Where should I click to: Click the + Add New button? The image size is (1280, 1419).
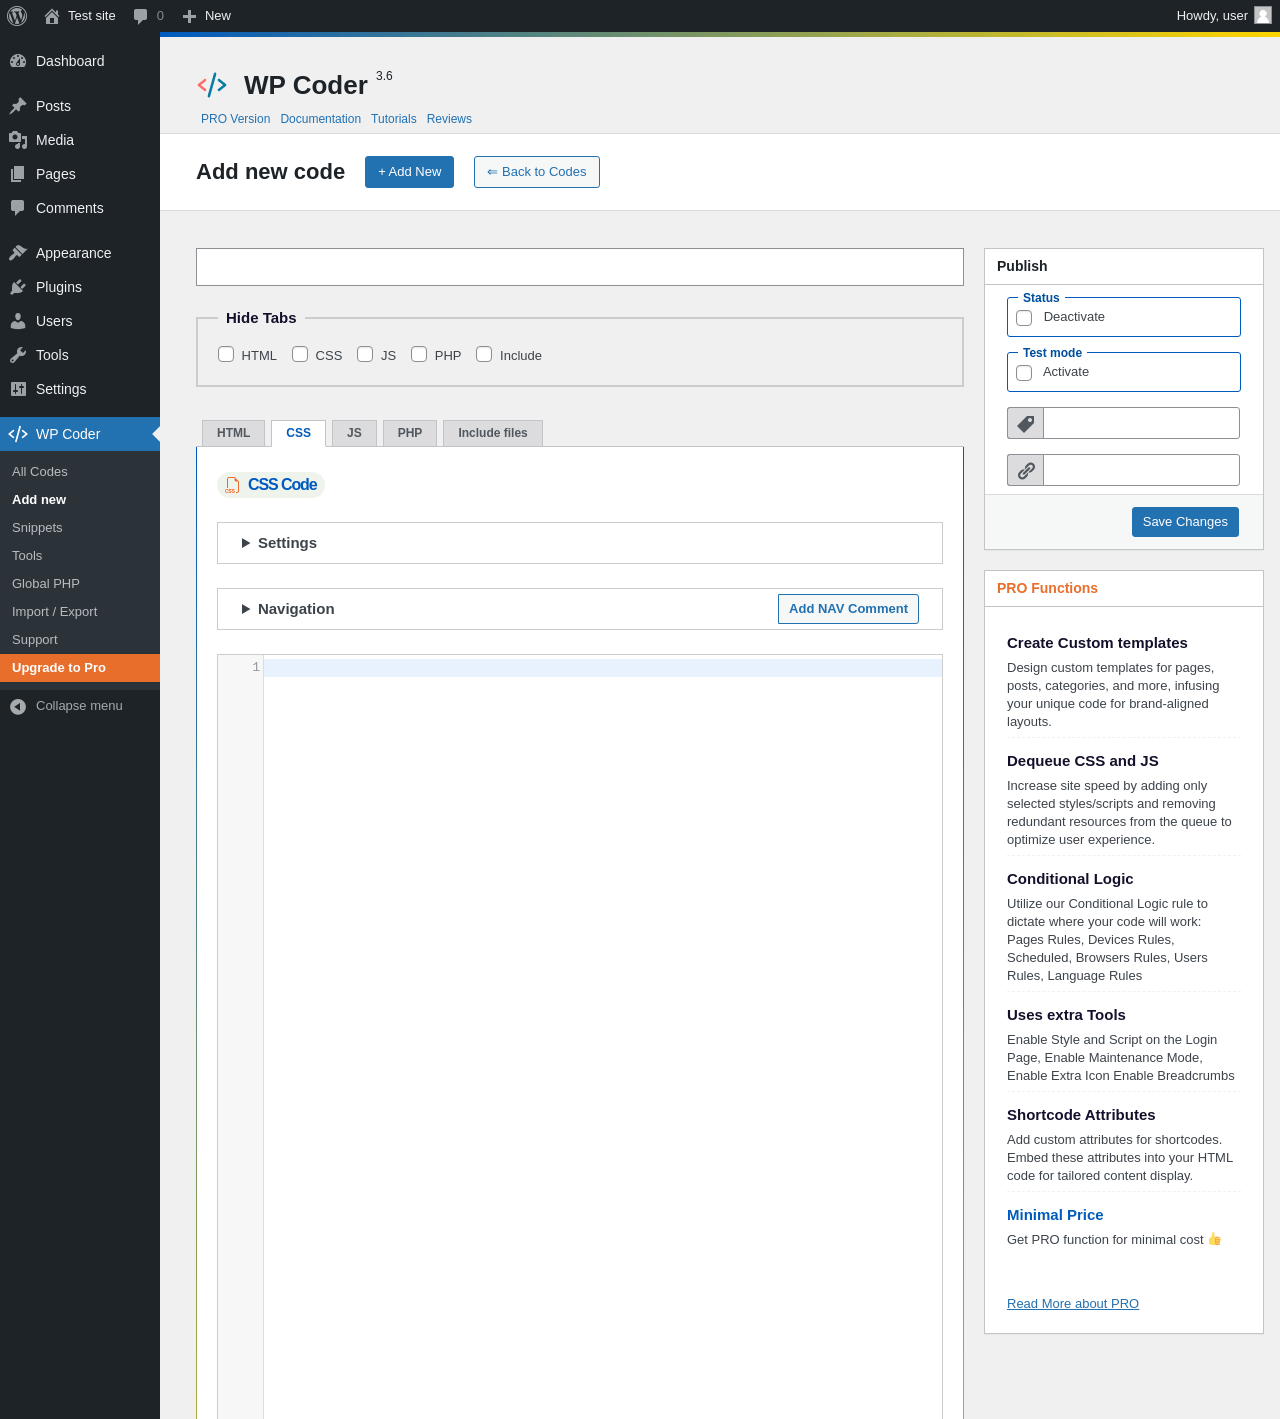tap(409, 172)
